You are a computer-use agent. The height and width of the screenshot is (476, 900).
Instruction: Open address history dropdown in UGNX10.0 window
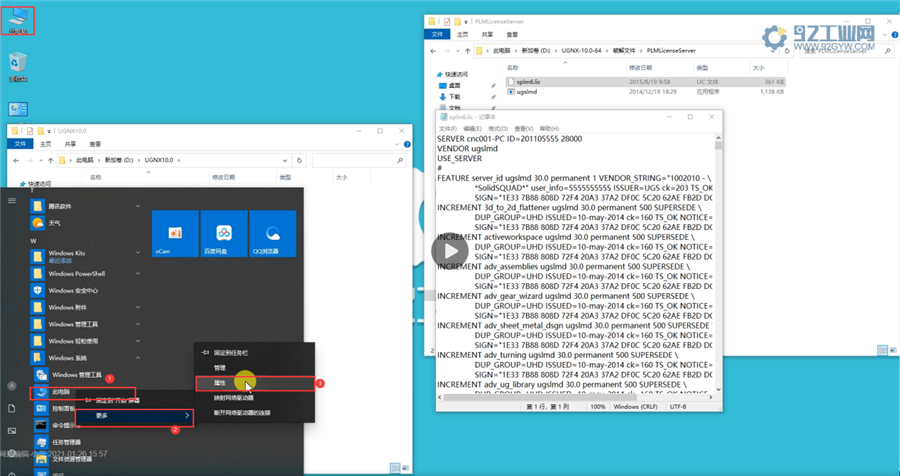[x=285, y=161]
